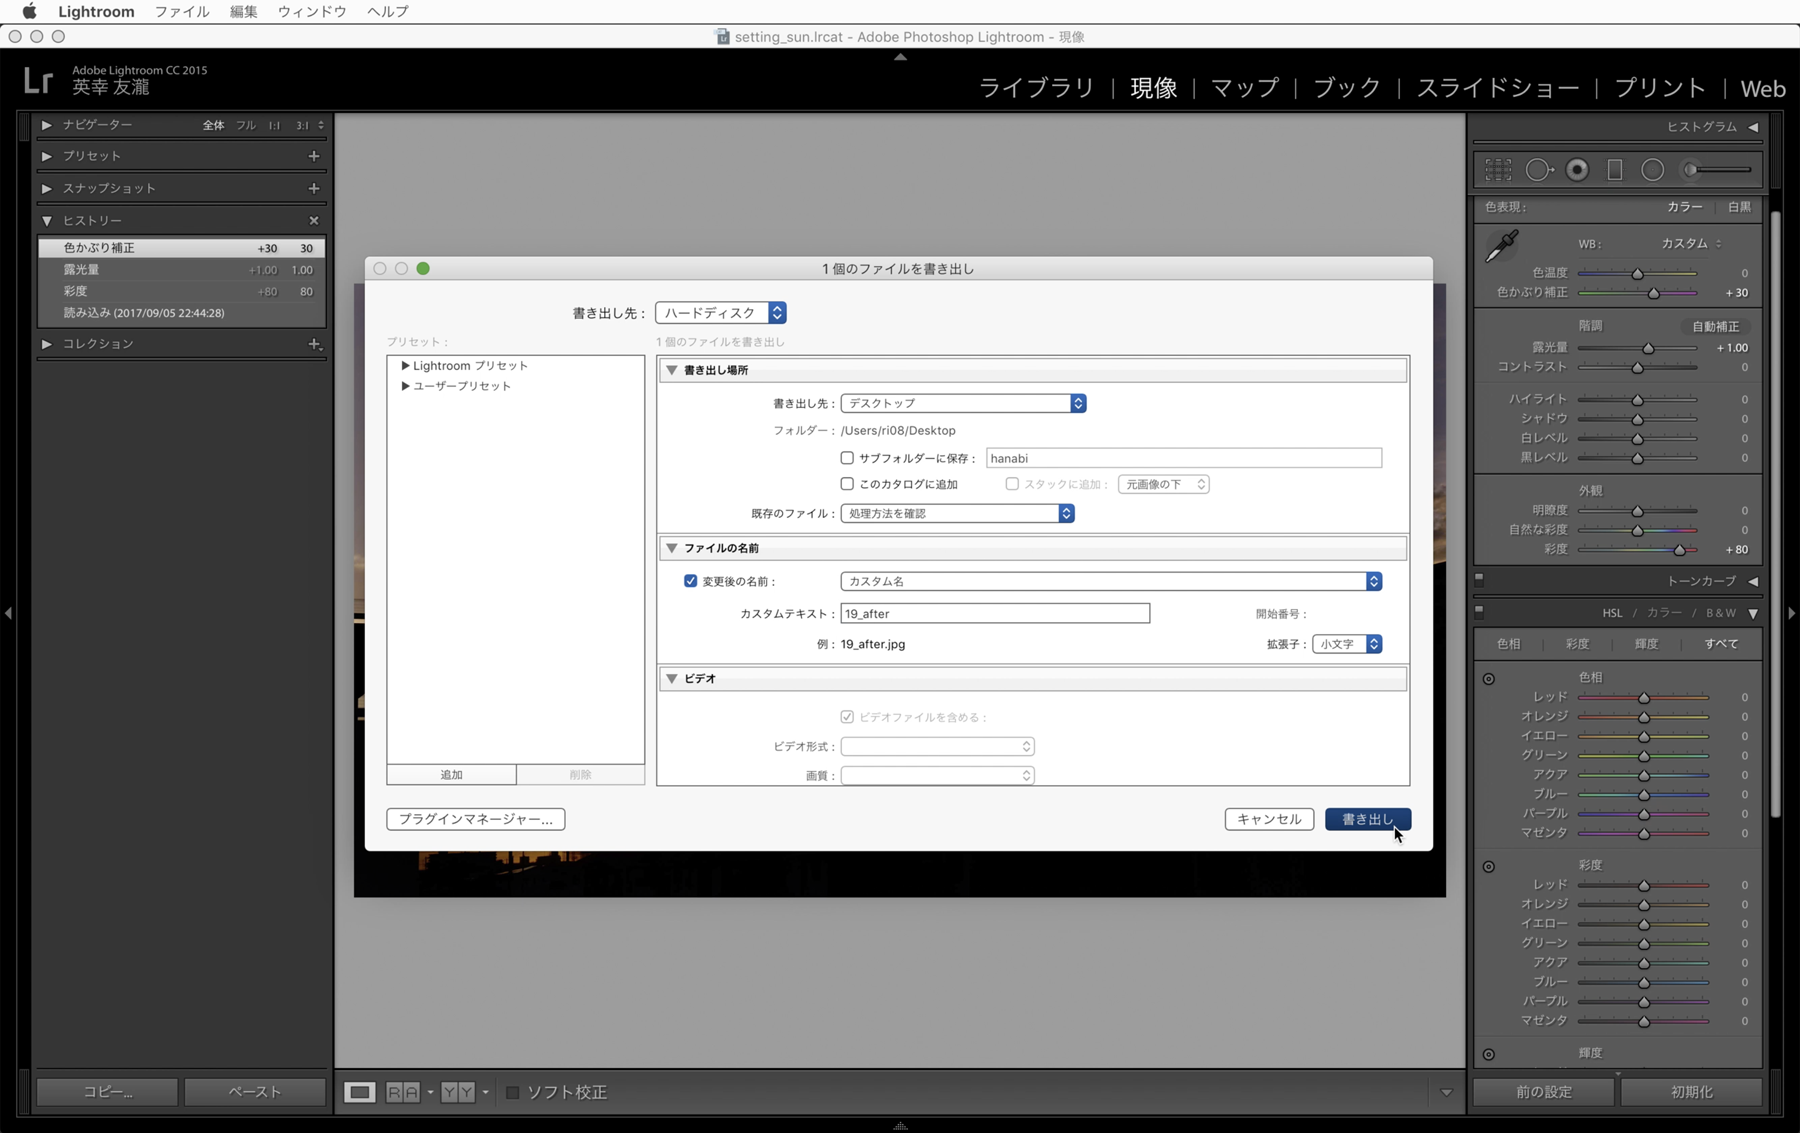Toggle the HSL panel on/off switch
The image size is (1800, 1133).
tap(1480, 611)
